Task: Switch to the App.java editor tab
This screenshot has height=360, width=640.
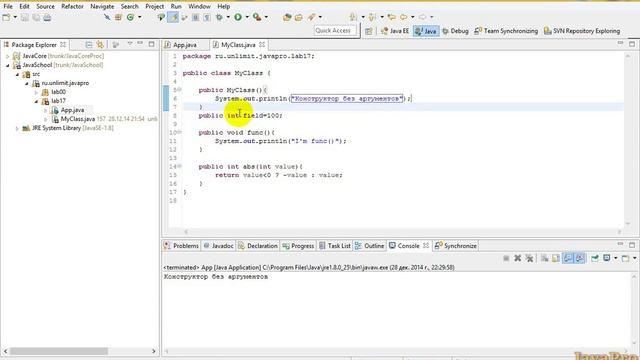Action: click(x=184, y=45)
